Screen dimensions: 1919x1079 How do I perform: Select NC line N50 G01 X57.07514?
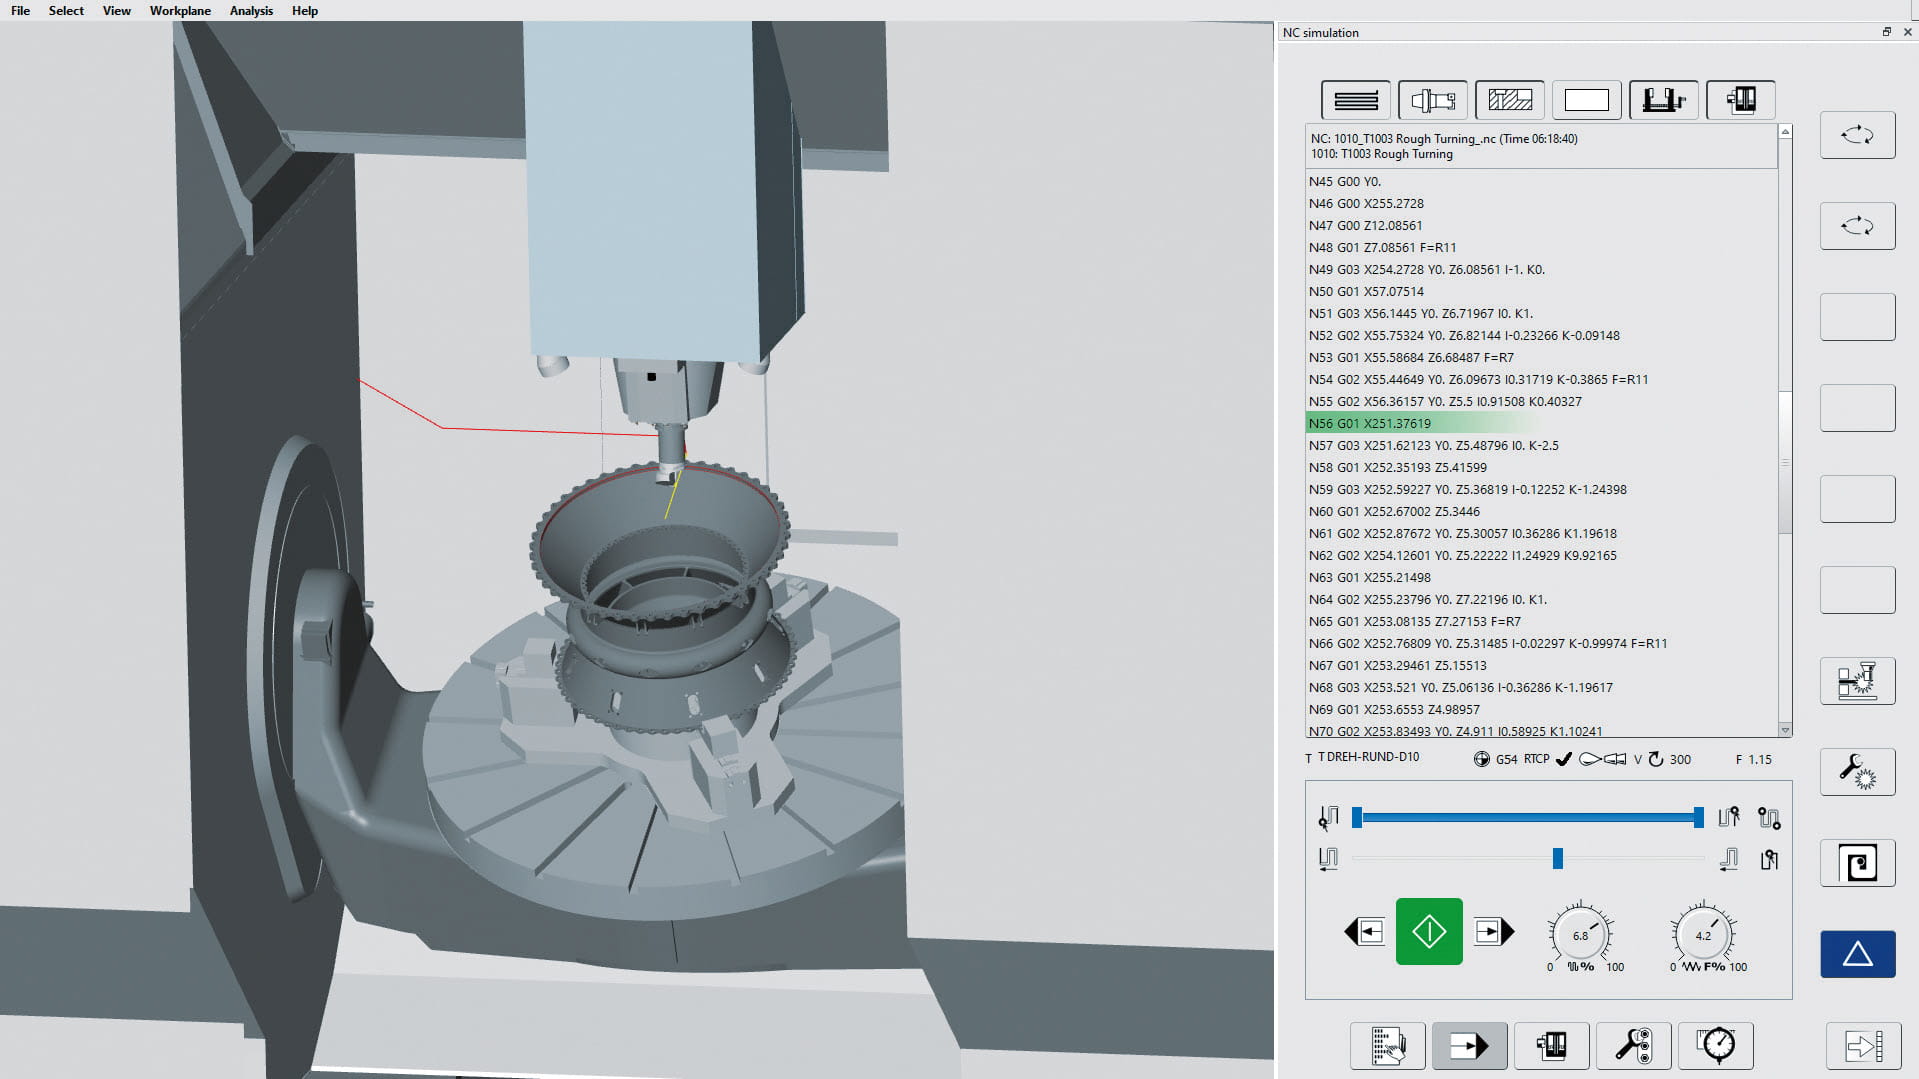coord(1541,291)
